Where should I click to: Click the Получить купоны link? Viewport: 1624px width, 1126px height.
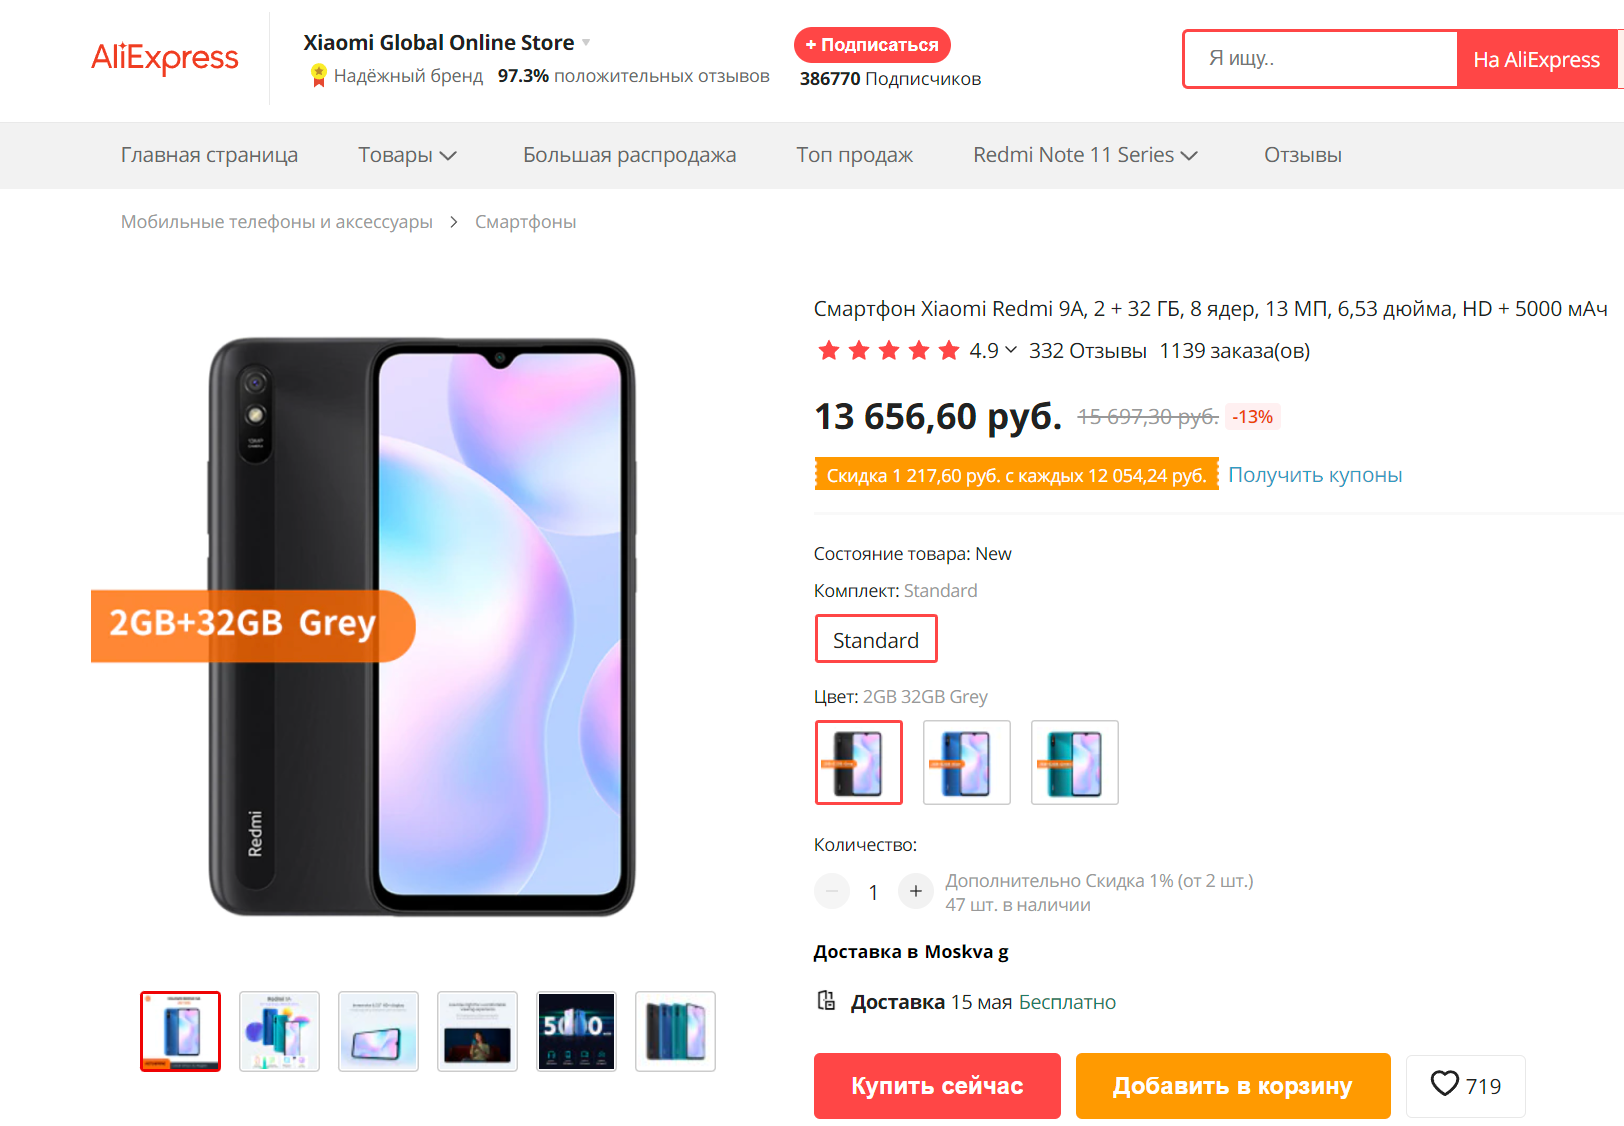[x=1314, y=475]
